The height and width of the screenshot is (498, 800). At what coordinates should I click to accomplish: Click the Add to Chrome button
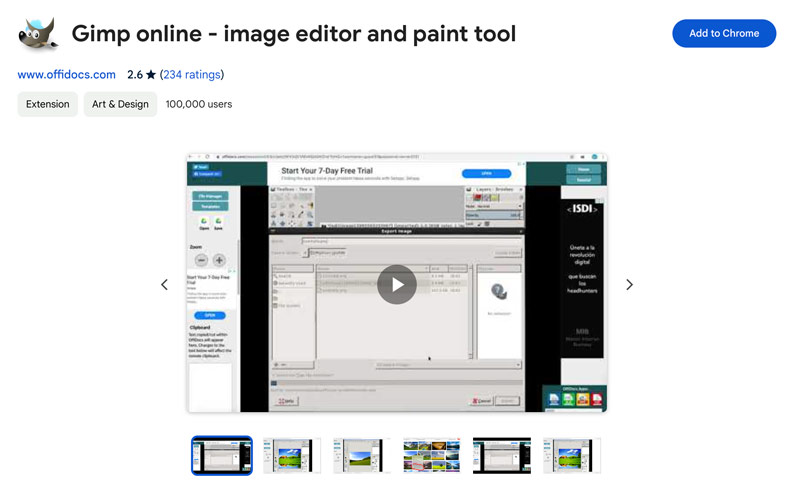pos(724,34)
